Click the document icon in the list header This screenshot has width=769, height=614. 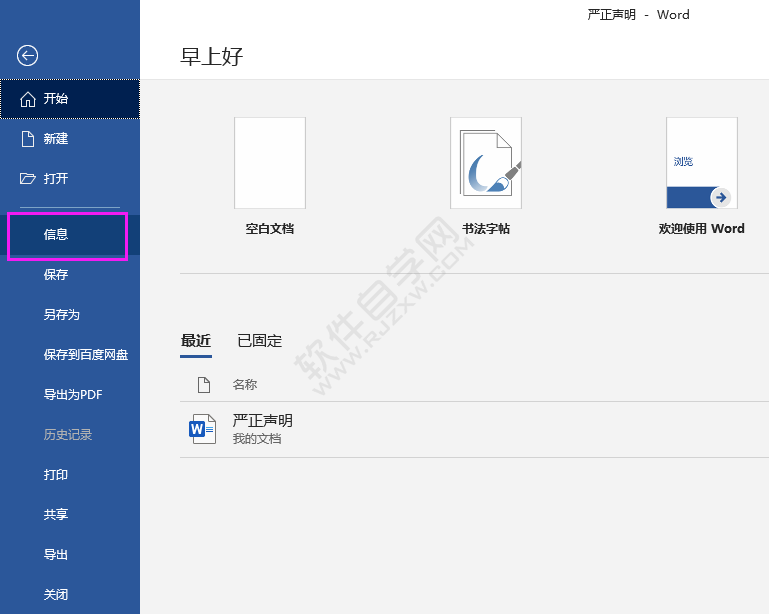click(x=204, y=384)
